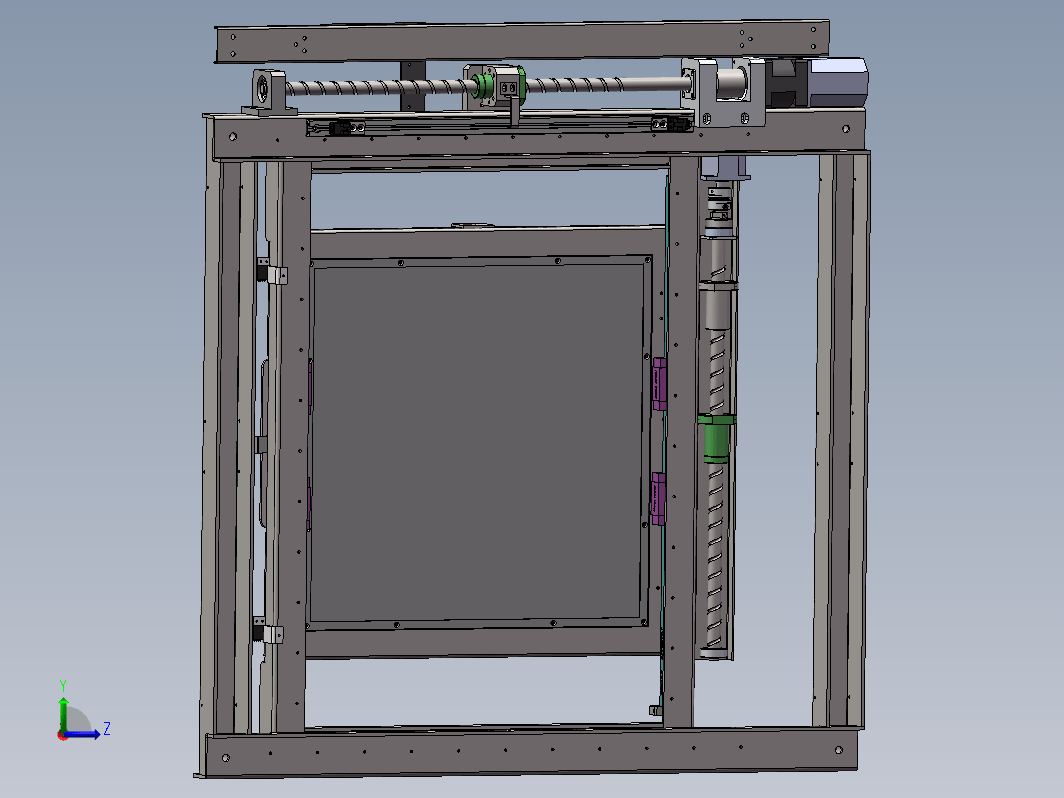Click the "Y" axis label
The image size is (1064, 798).
pos(62,685)
